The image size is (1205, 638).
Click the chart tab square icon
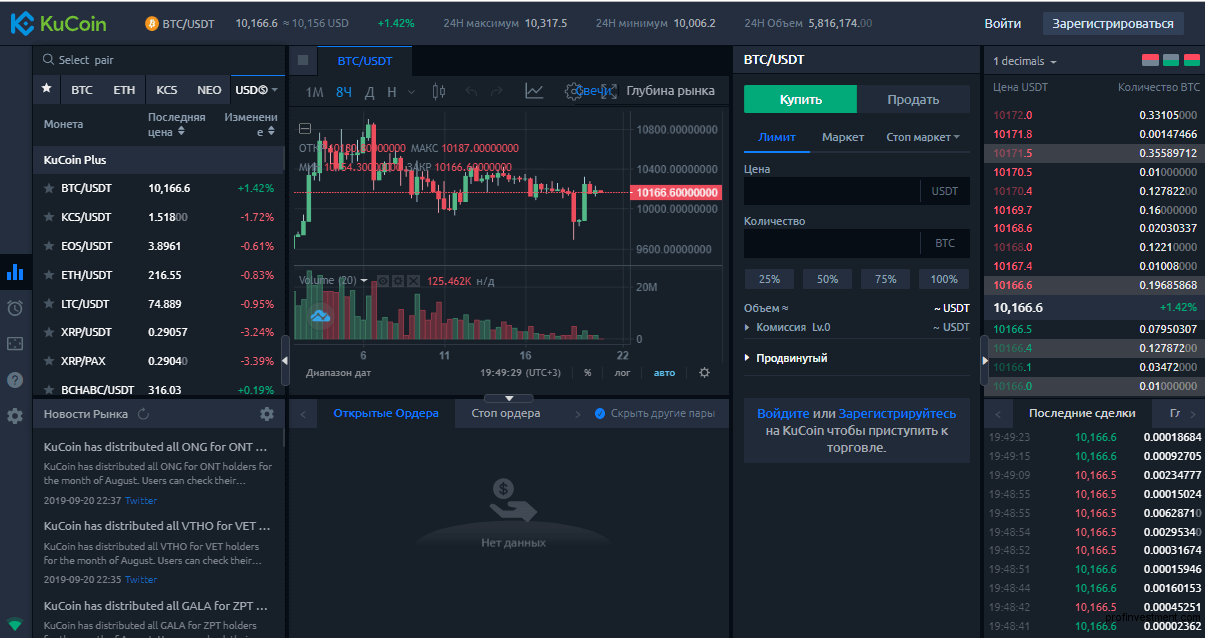(303, 61)
